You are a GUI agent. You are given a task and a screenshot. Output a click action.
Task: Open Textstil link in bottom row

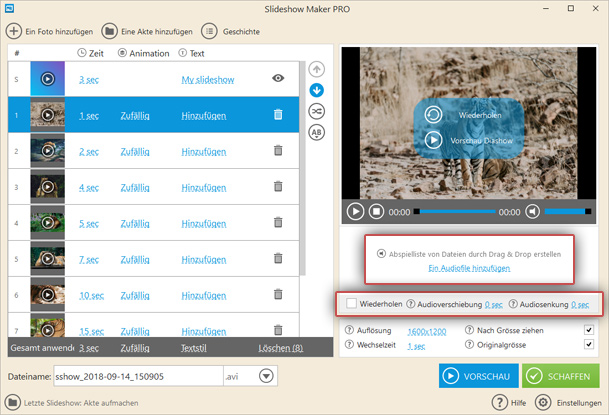pyautogui.click(x=193, y=348)
